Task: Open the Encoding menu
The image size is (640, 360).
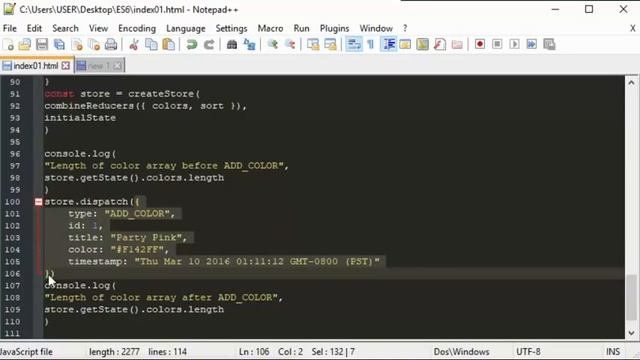Action: tap(137, 28)
